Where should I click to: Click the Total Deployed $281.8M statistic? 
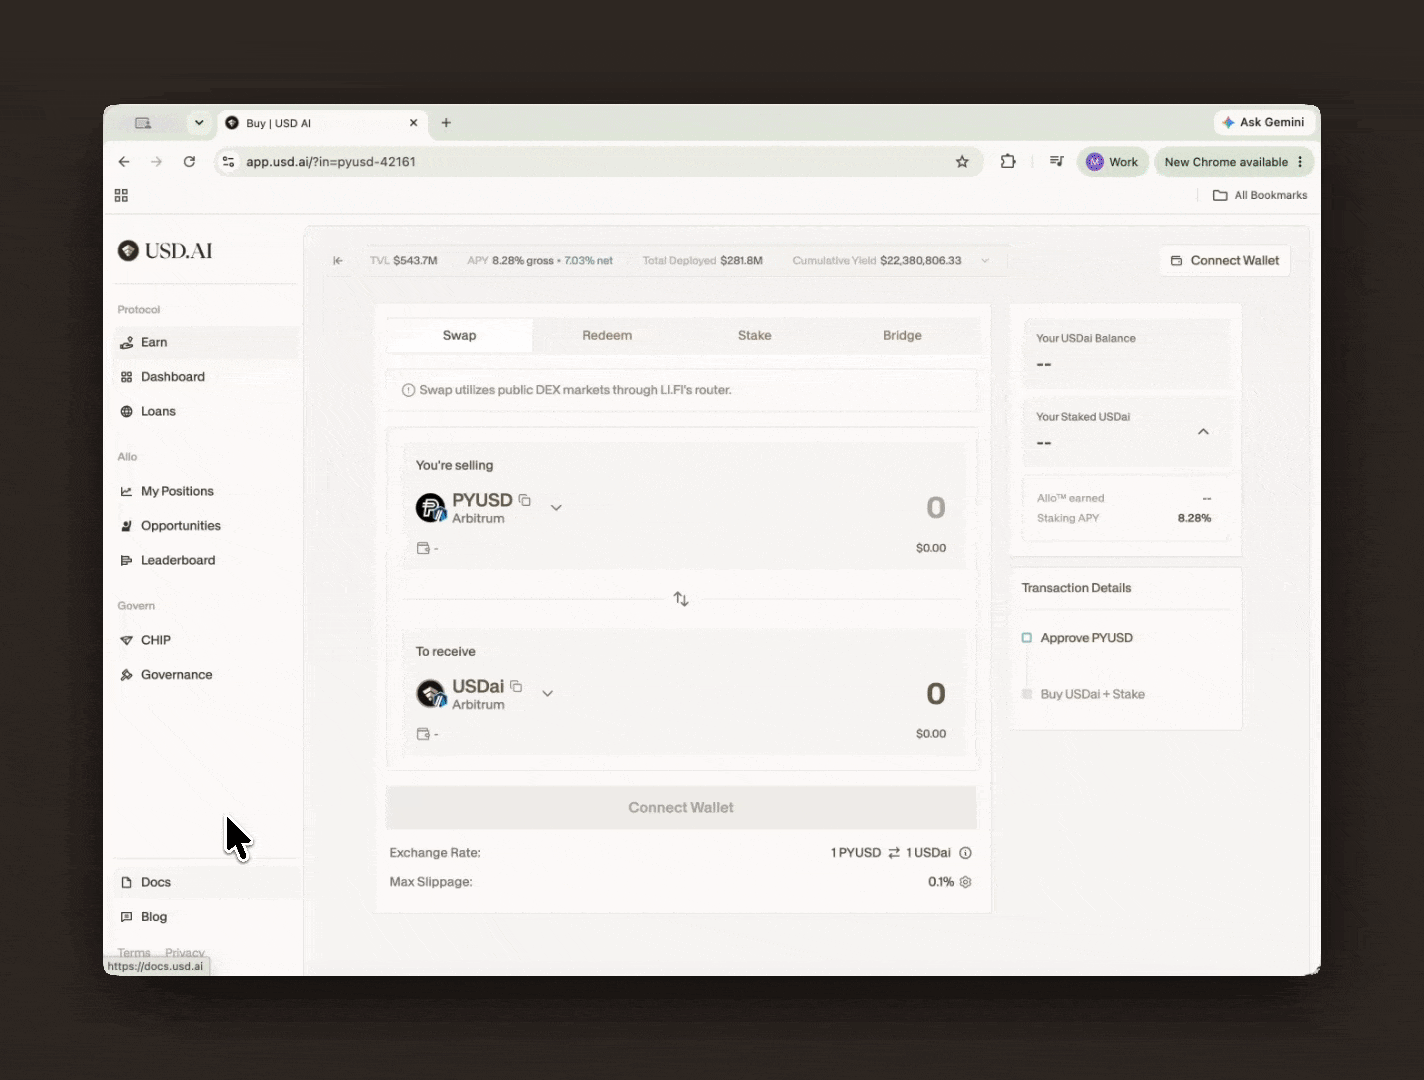[703, 261]
